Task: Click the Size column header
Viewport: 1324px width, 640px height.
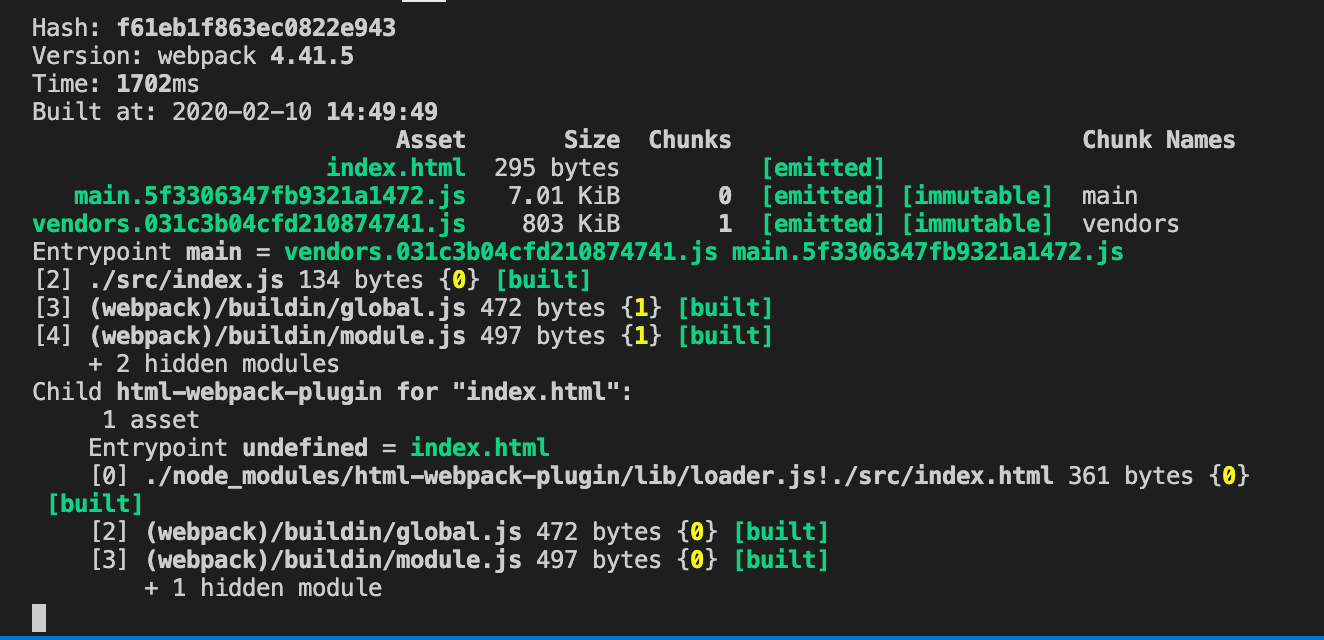Action: pos(591,140)
